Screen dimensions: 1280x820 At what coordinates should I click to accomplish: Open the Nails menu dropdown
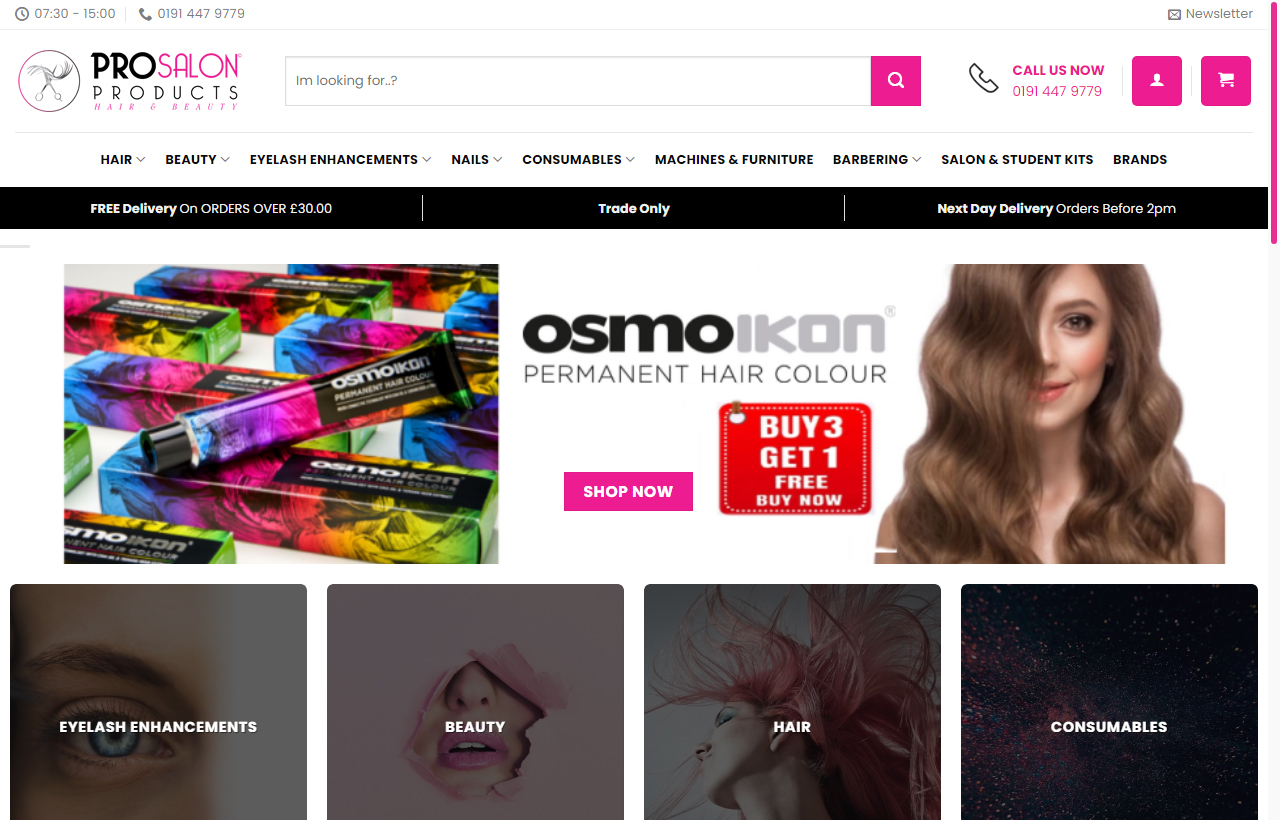click(x=477, y=159)
